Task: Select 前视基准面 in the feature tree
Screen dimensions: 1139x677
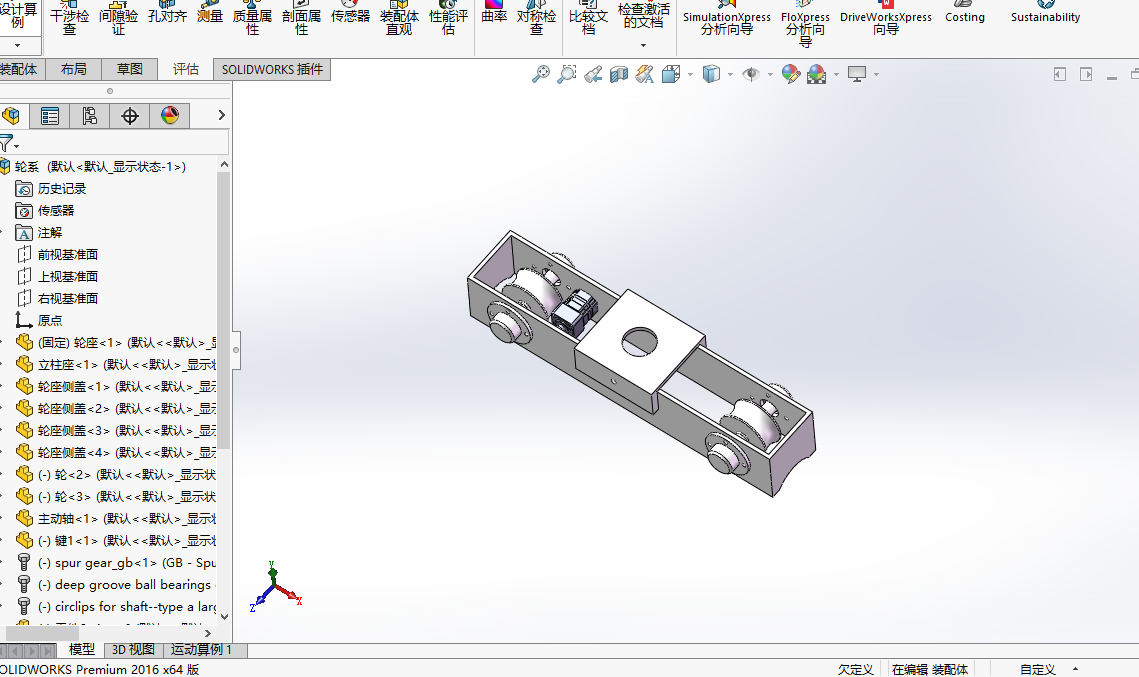Action: [x=68, y=254]
